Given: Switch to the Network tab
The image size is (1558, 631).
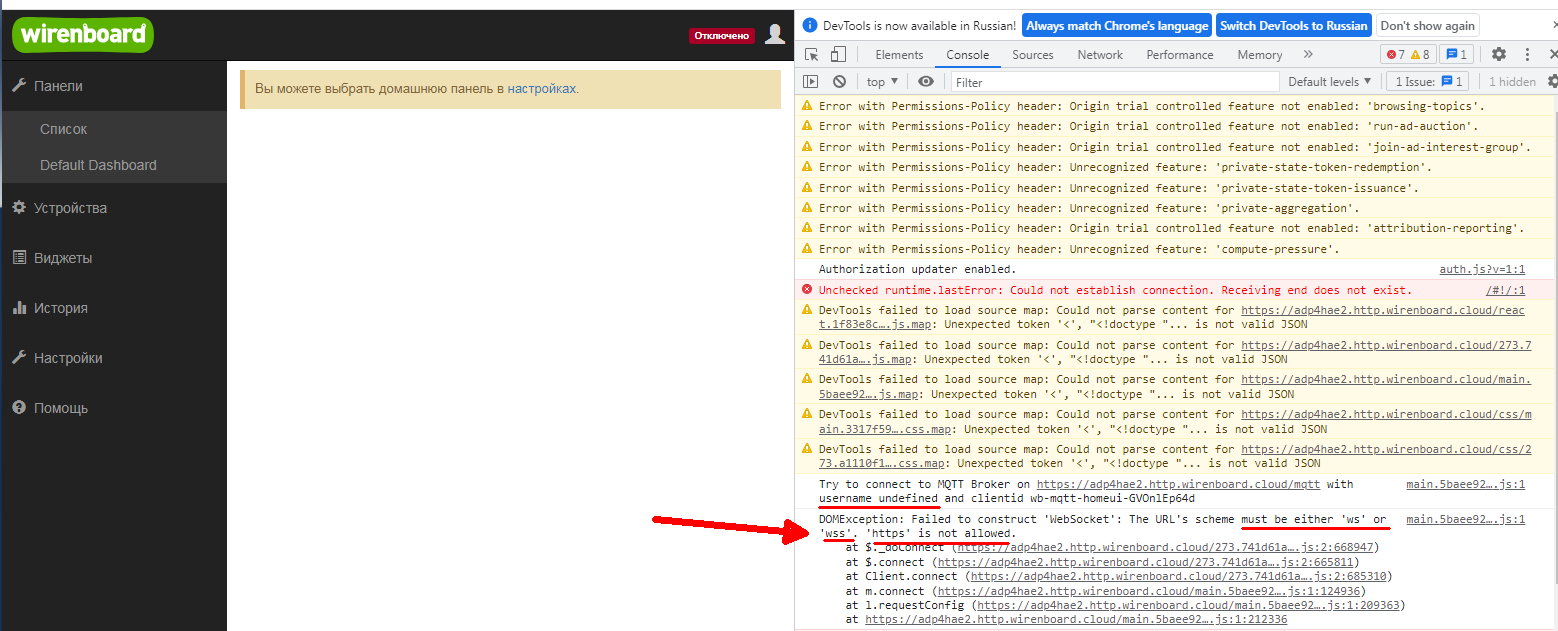Looking at the screenshot, I should 1100,55.
